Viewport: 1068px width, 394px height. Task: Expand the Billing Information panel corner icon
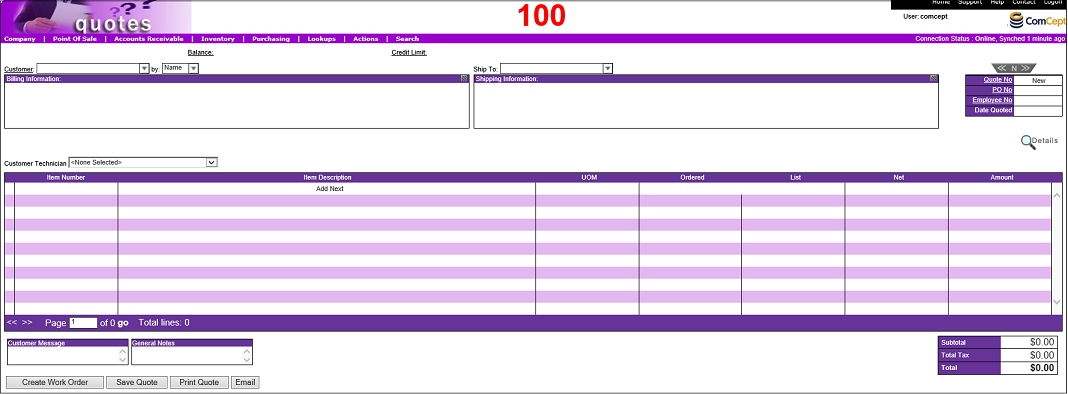point(465,78)
